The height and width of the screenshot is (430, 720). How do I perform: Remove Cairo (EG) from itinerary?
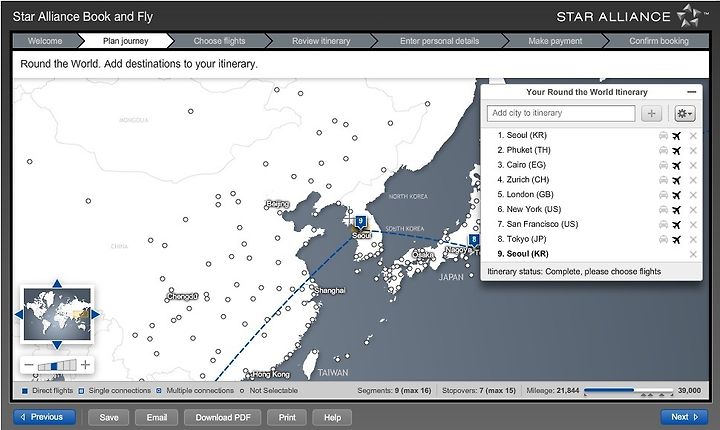point(693,165)
